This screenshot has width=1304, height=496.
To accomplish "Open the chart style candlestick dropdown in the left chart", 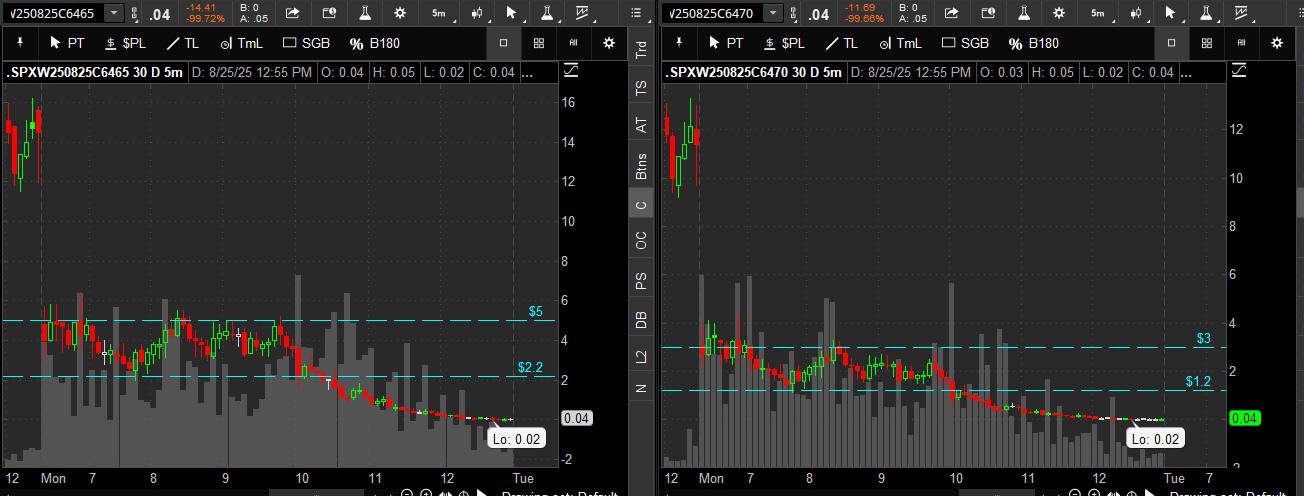I will pos(477,13).
